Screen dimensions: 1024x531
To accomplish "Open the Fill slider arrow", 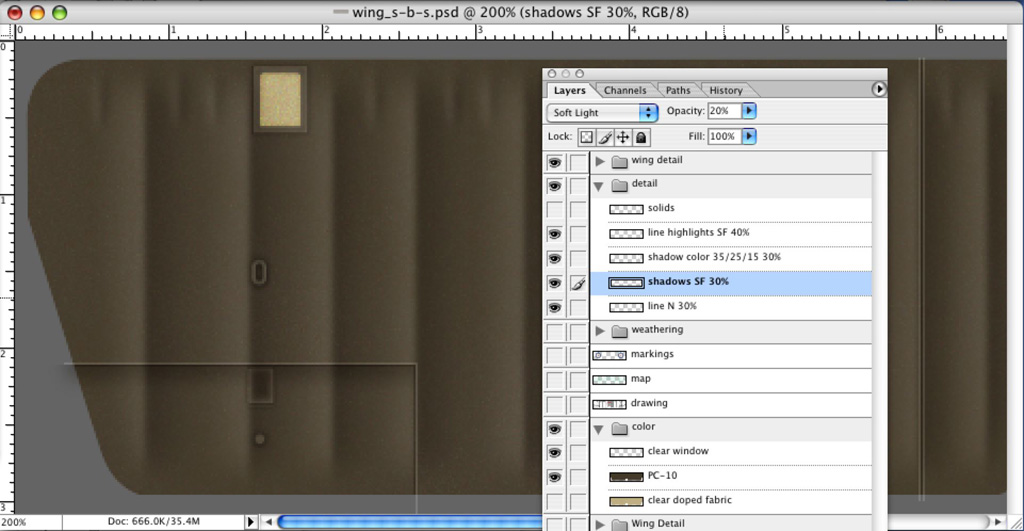I will click(749, 137).
